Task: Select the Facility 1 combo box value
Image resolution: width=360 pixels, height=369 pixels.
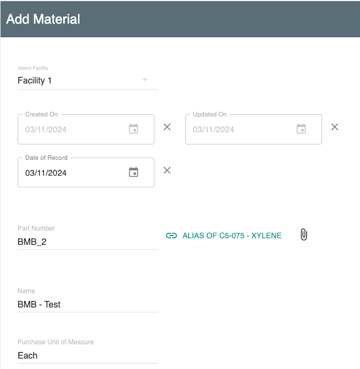Action: click(88, 80)
